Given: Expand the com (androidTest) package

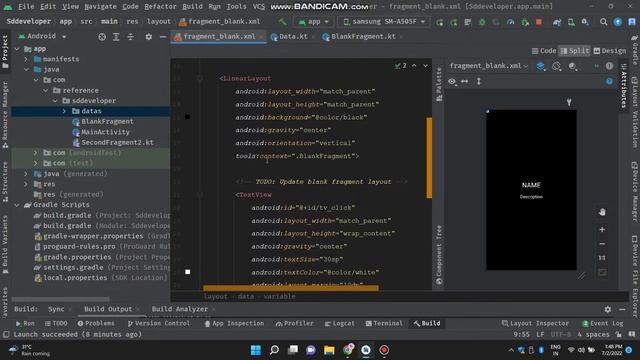Looking at the screenshot, I should [36, 153].
